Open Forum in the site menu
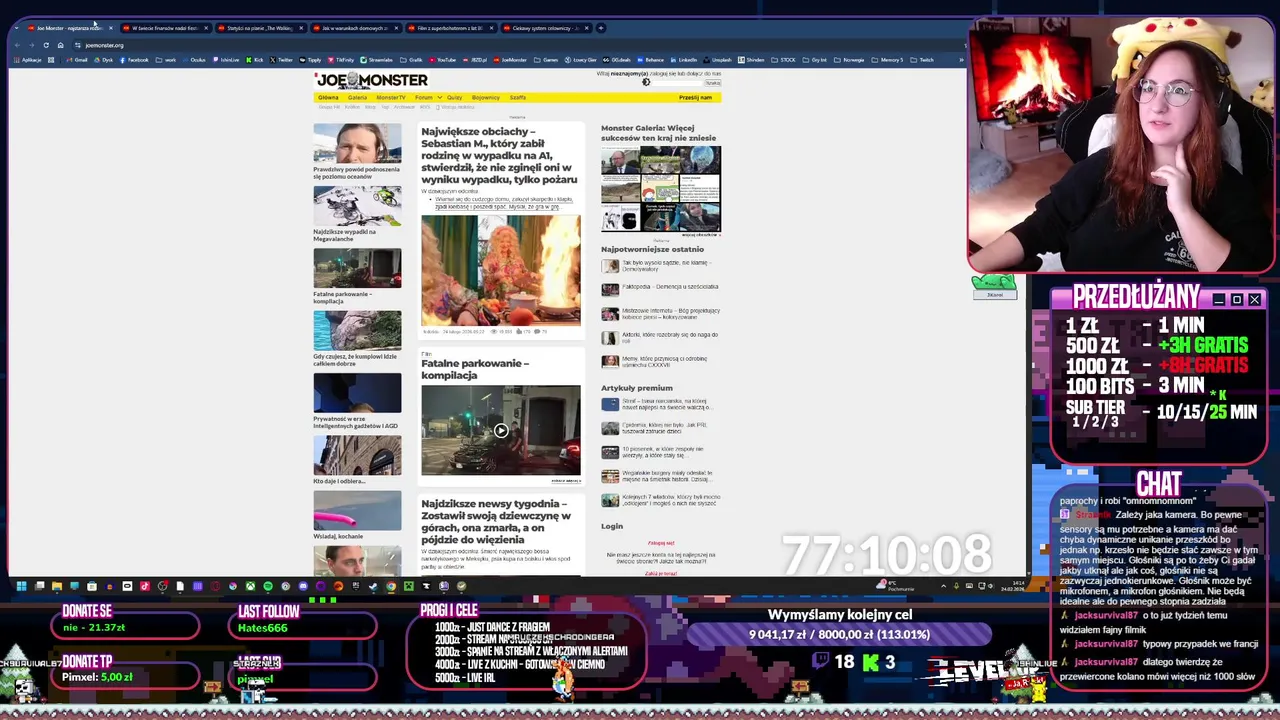The height and width of the screenshot is (720, 1280). click(424, 97)
